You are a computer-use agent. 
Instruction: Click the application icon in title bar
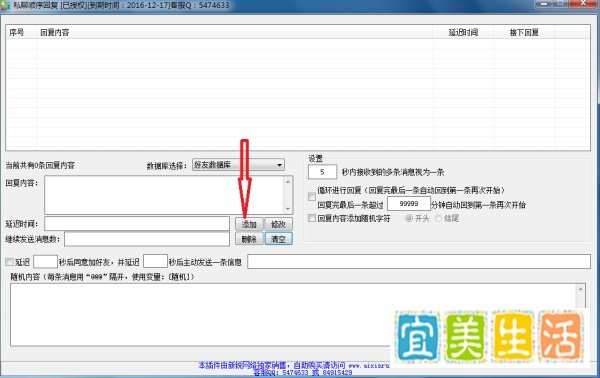click(5, 5)
